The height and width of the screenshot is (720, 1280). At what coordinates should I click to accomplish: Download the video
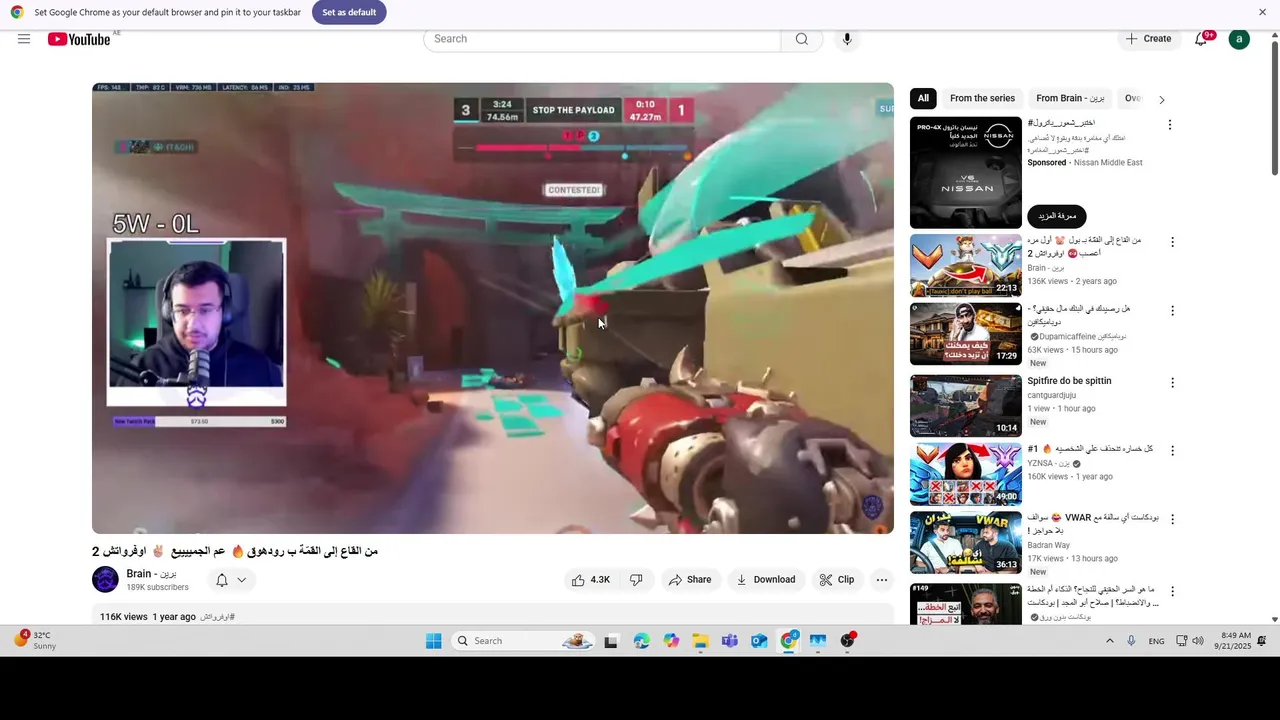click(766, 580)
